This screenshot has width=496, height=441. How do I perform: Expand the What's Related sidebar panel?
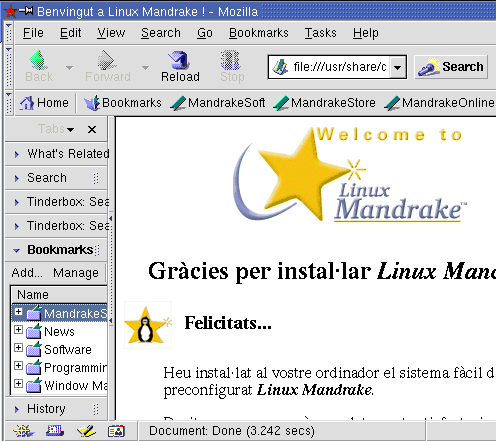pyautogui.click(x=57, y=154)
